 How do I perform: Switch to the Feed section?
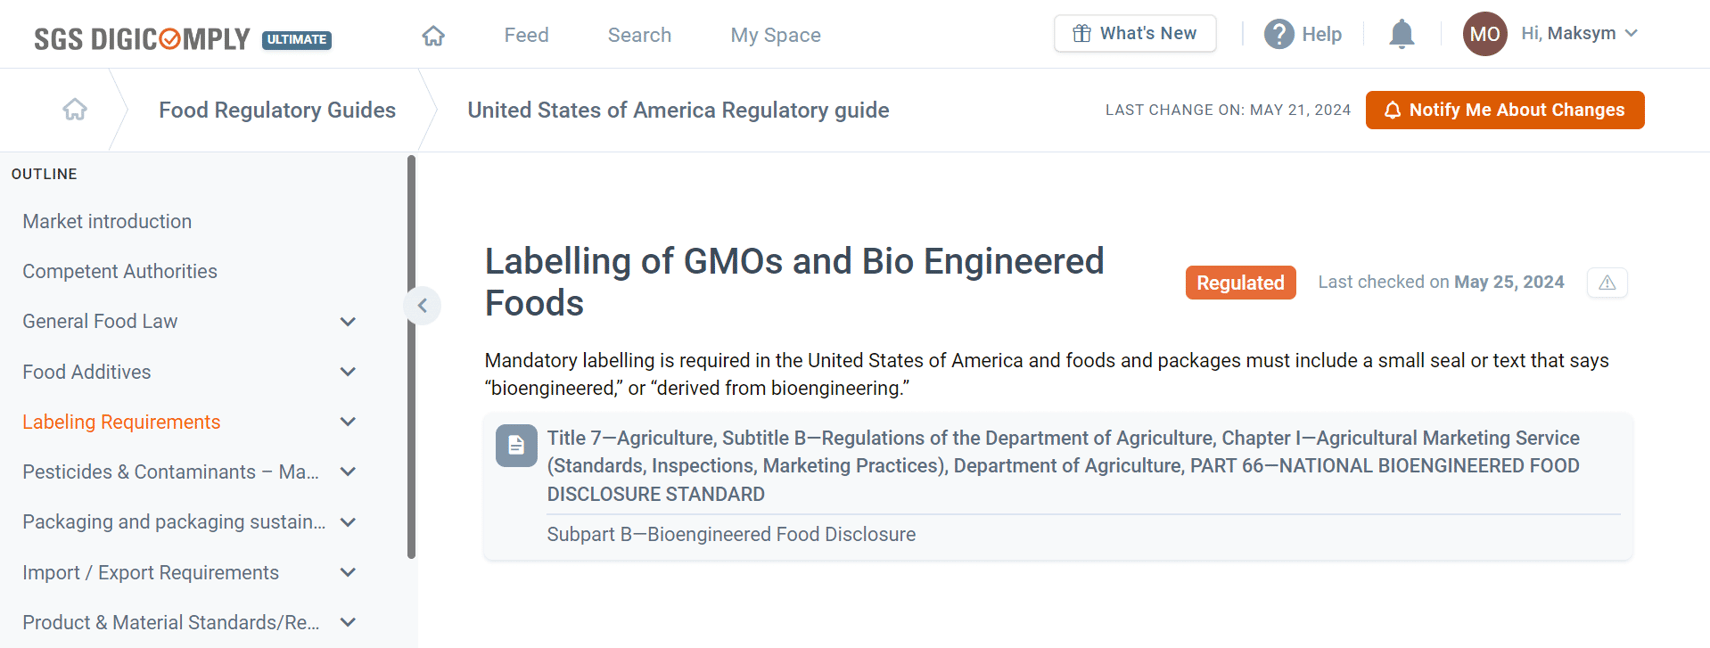coord(526,34)
